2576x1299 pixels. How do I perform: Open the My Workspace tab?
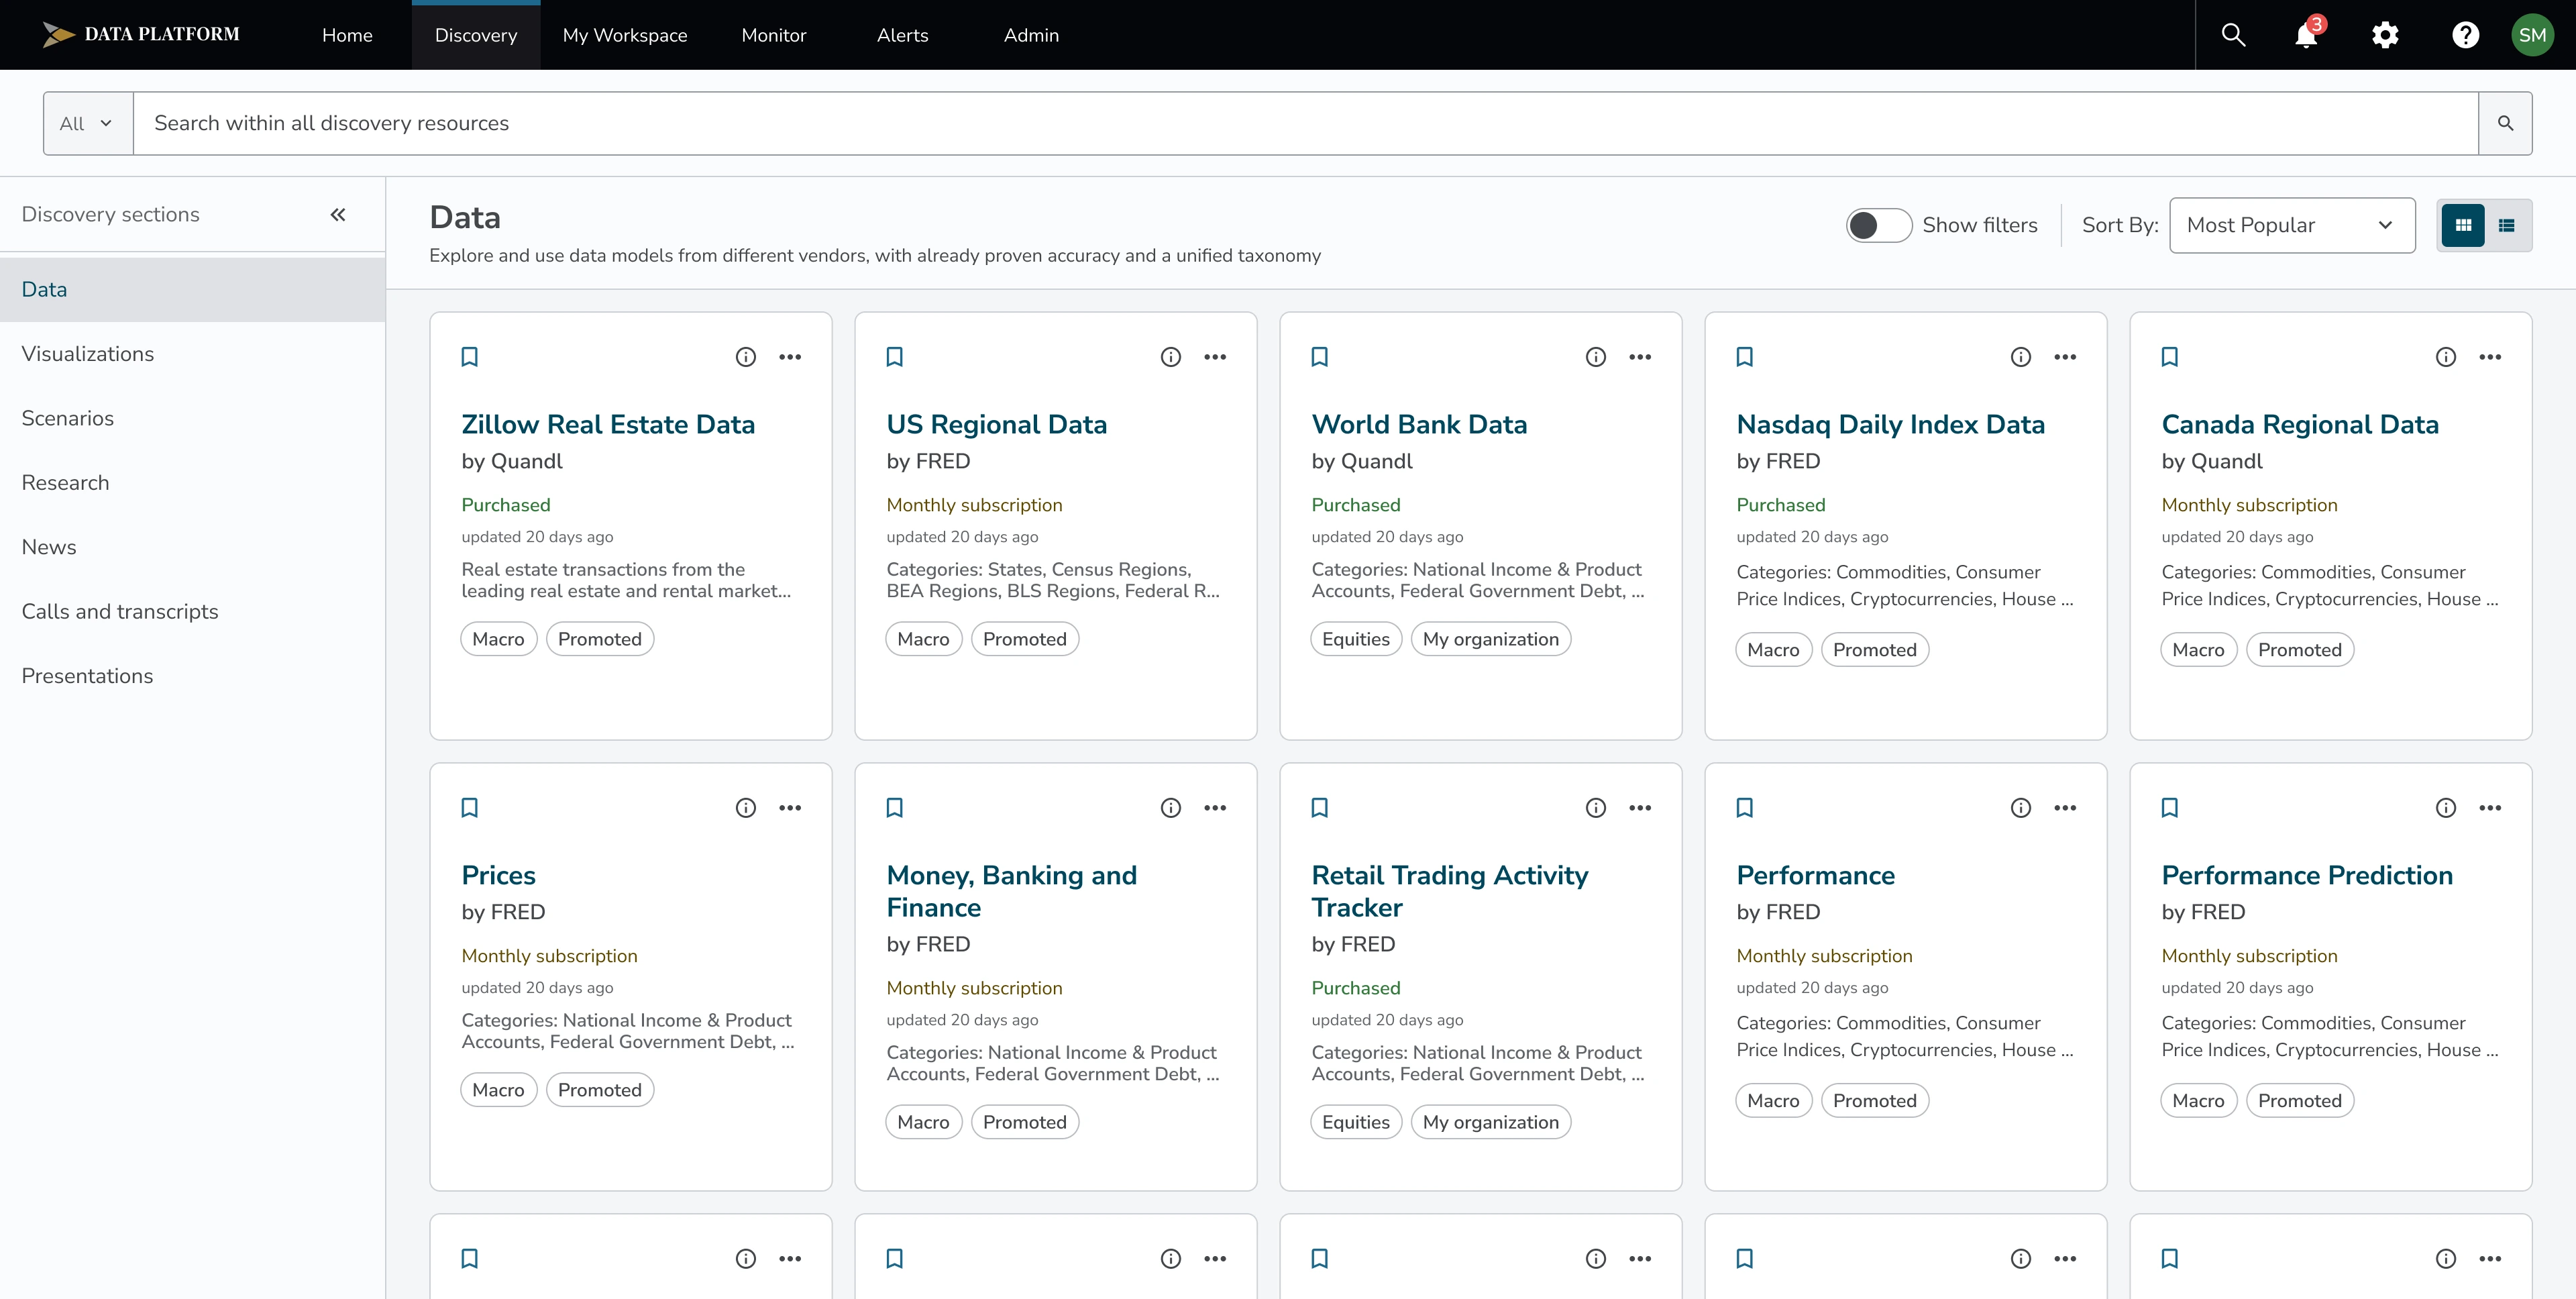click(625, 36)
